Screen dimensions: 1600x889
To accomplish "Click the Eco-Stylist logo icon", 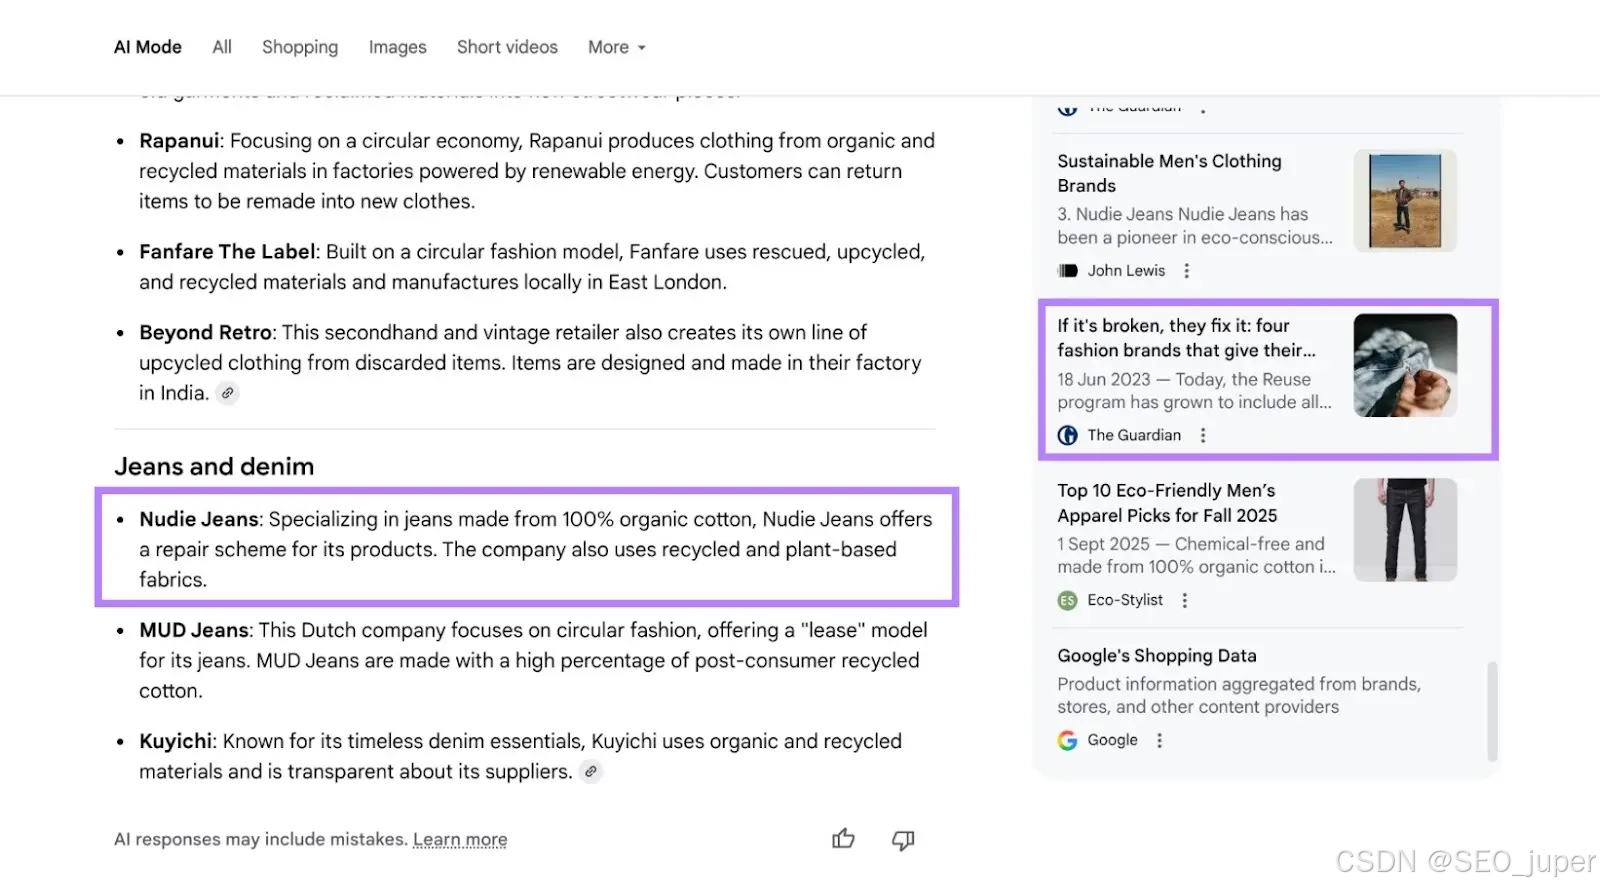I will [1067, 600].
